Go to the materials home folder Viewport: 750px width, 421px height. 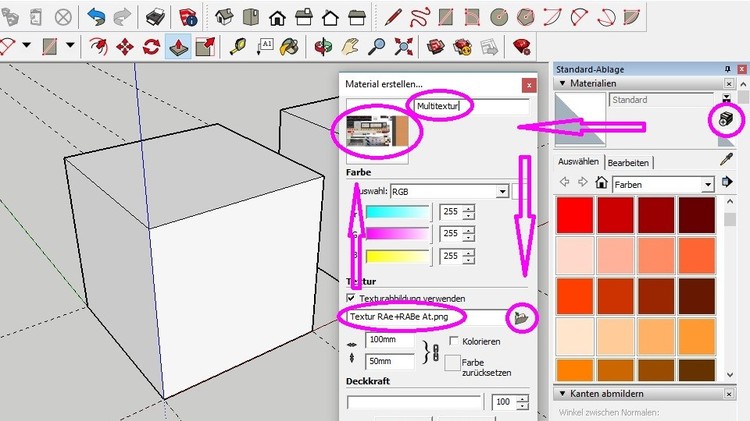coord(601,182)
